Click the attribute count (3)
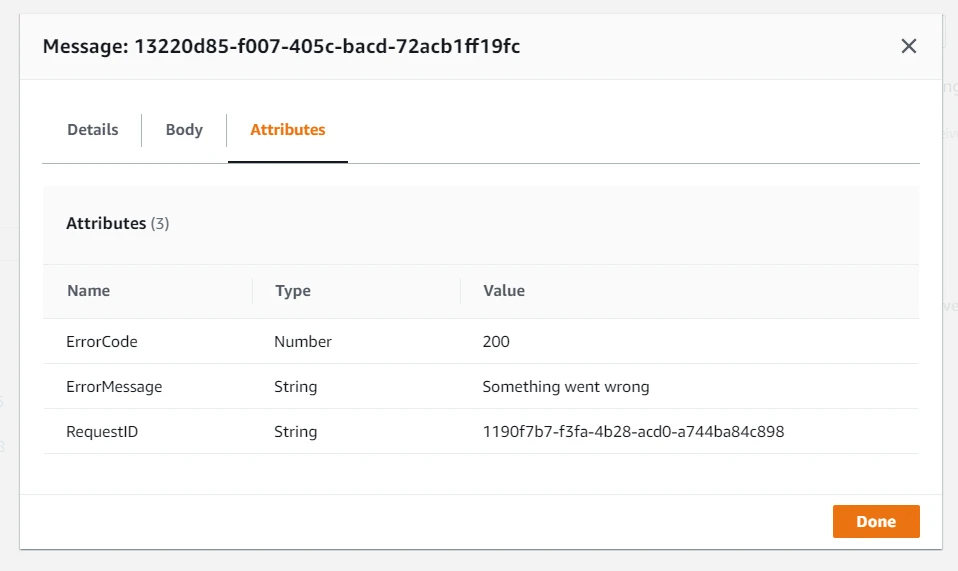The width and height of the screenshot is (958, 571). pos(160,224)
